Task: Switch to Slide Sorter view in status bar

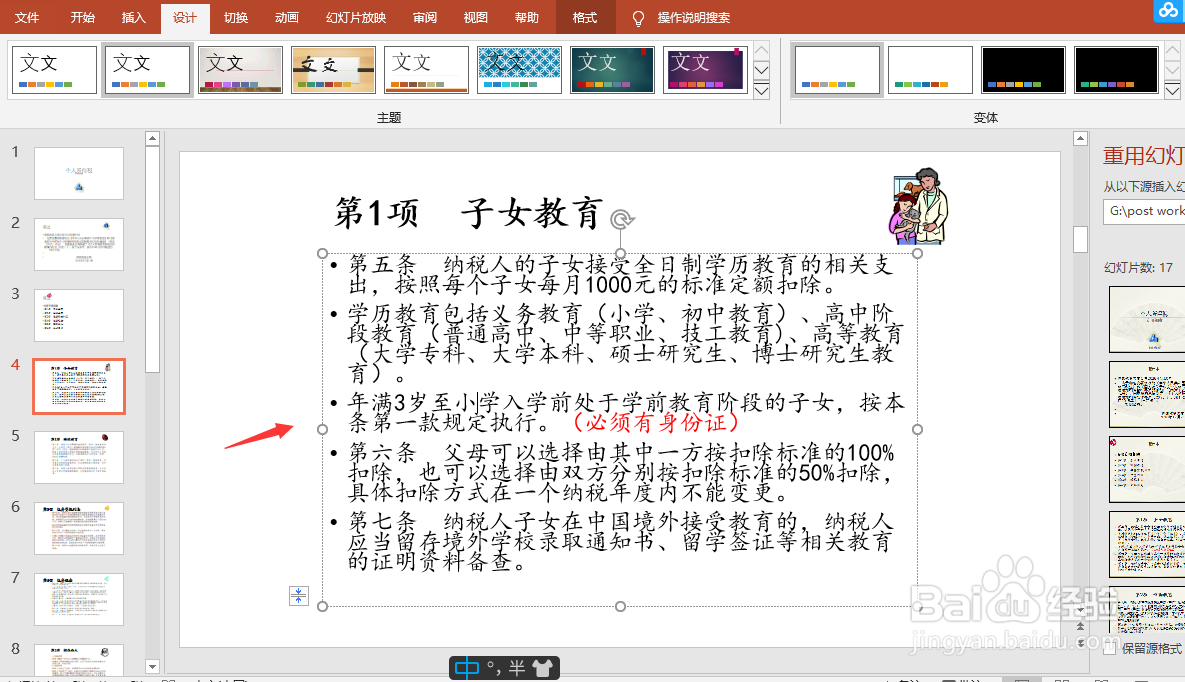Action: pos(1060,679)
